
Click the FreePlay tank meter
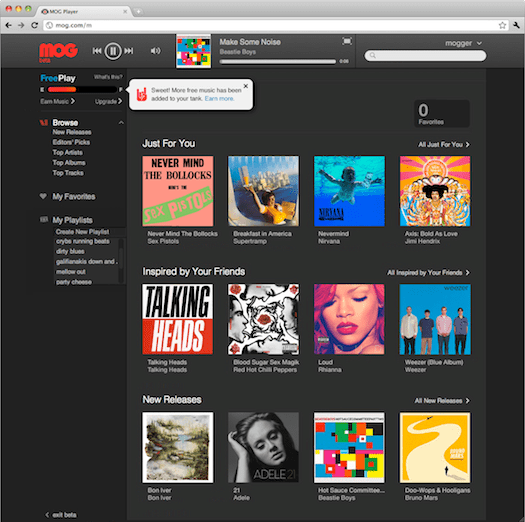pyautogui.click(x=81, y=90)
